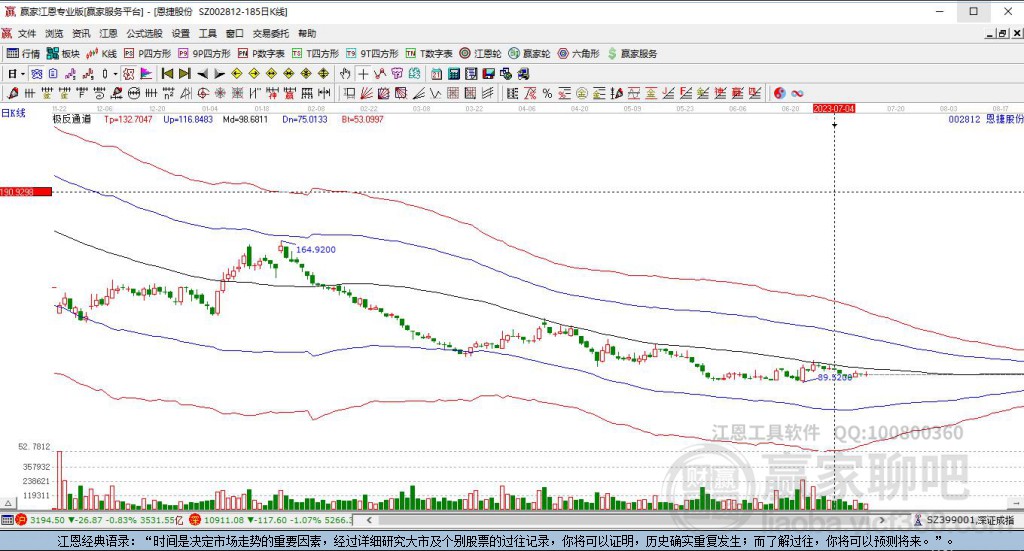Screen dimensions: 1024x551
Task: Toggle the red boxed chart icon in second toolbar
Action: pyautogui.click(x=128, y=74)
